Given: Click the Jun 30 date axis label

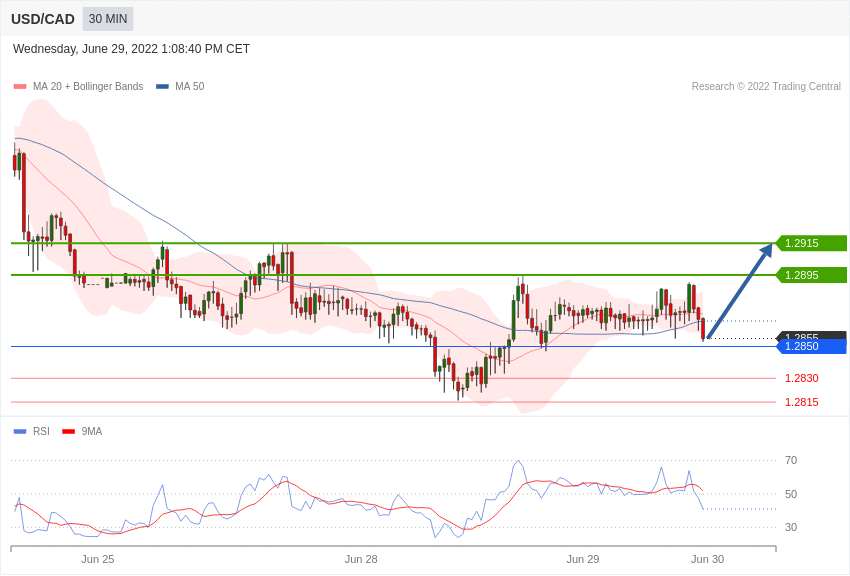Looking at the screenshot, I should click(707, 559).
